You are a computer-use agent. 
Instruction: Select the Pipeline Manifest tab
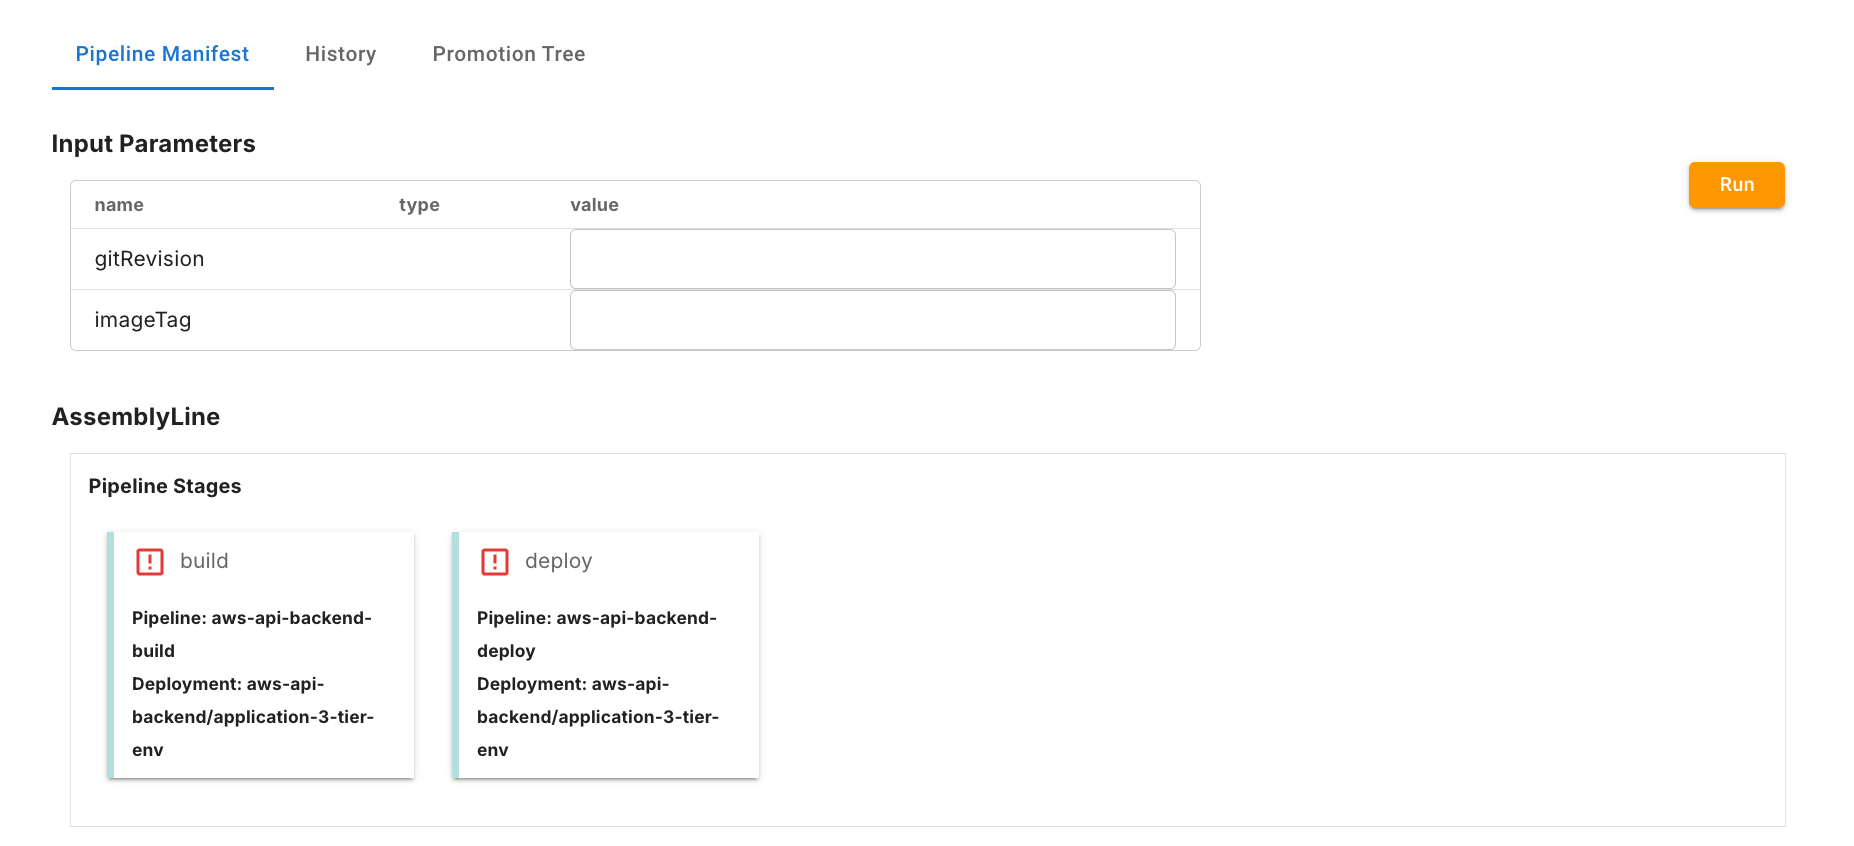[x=162, y=54]
